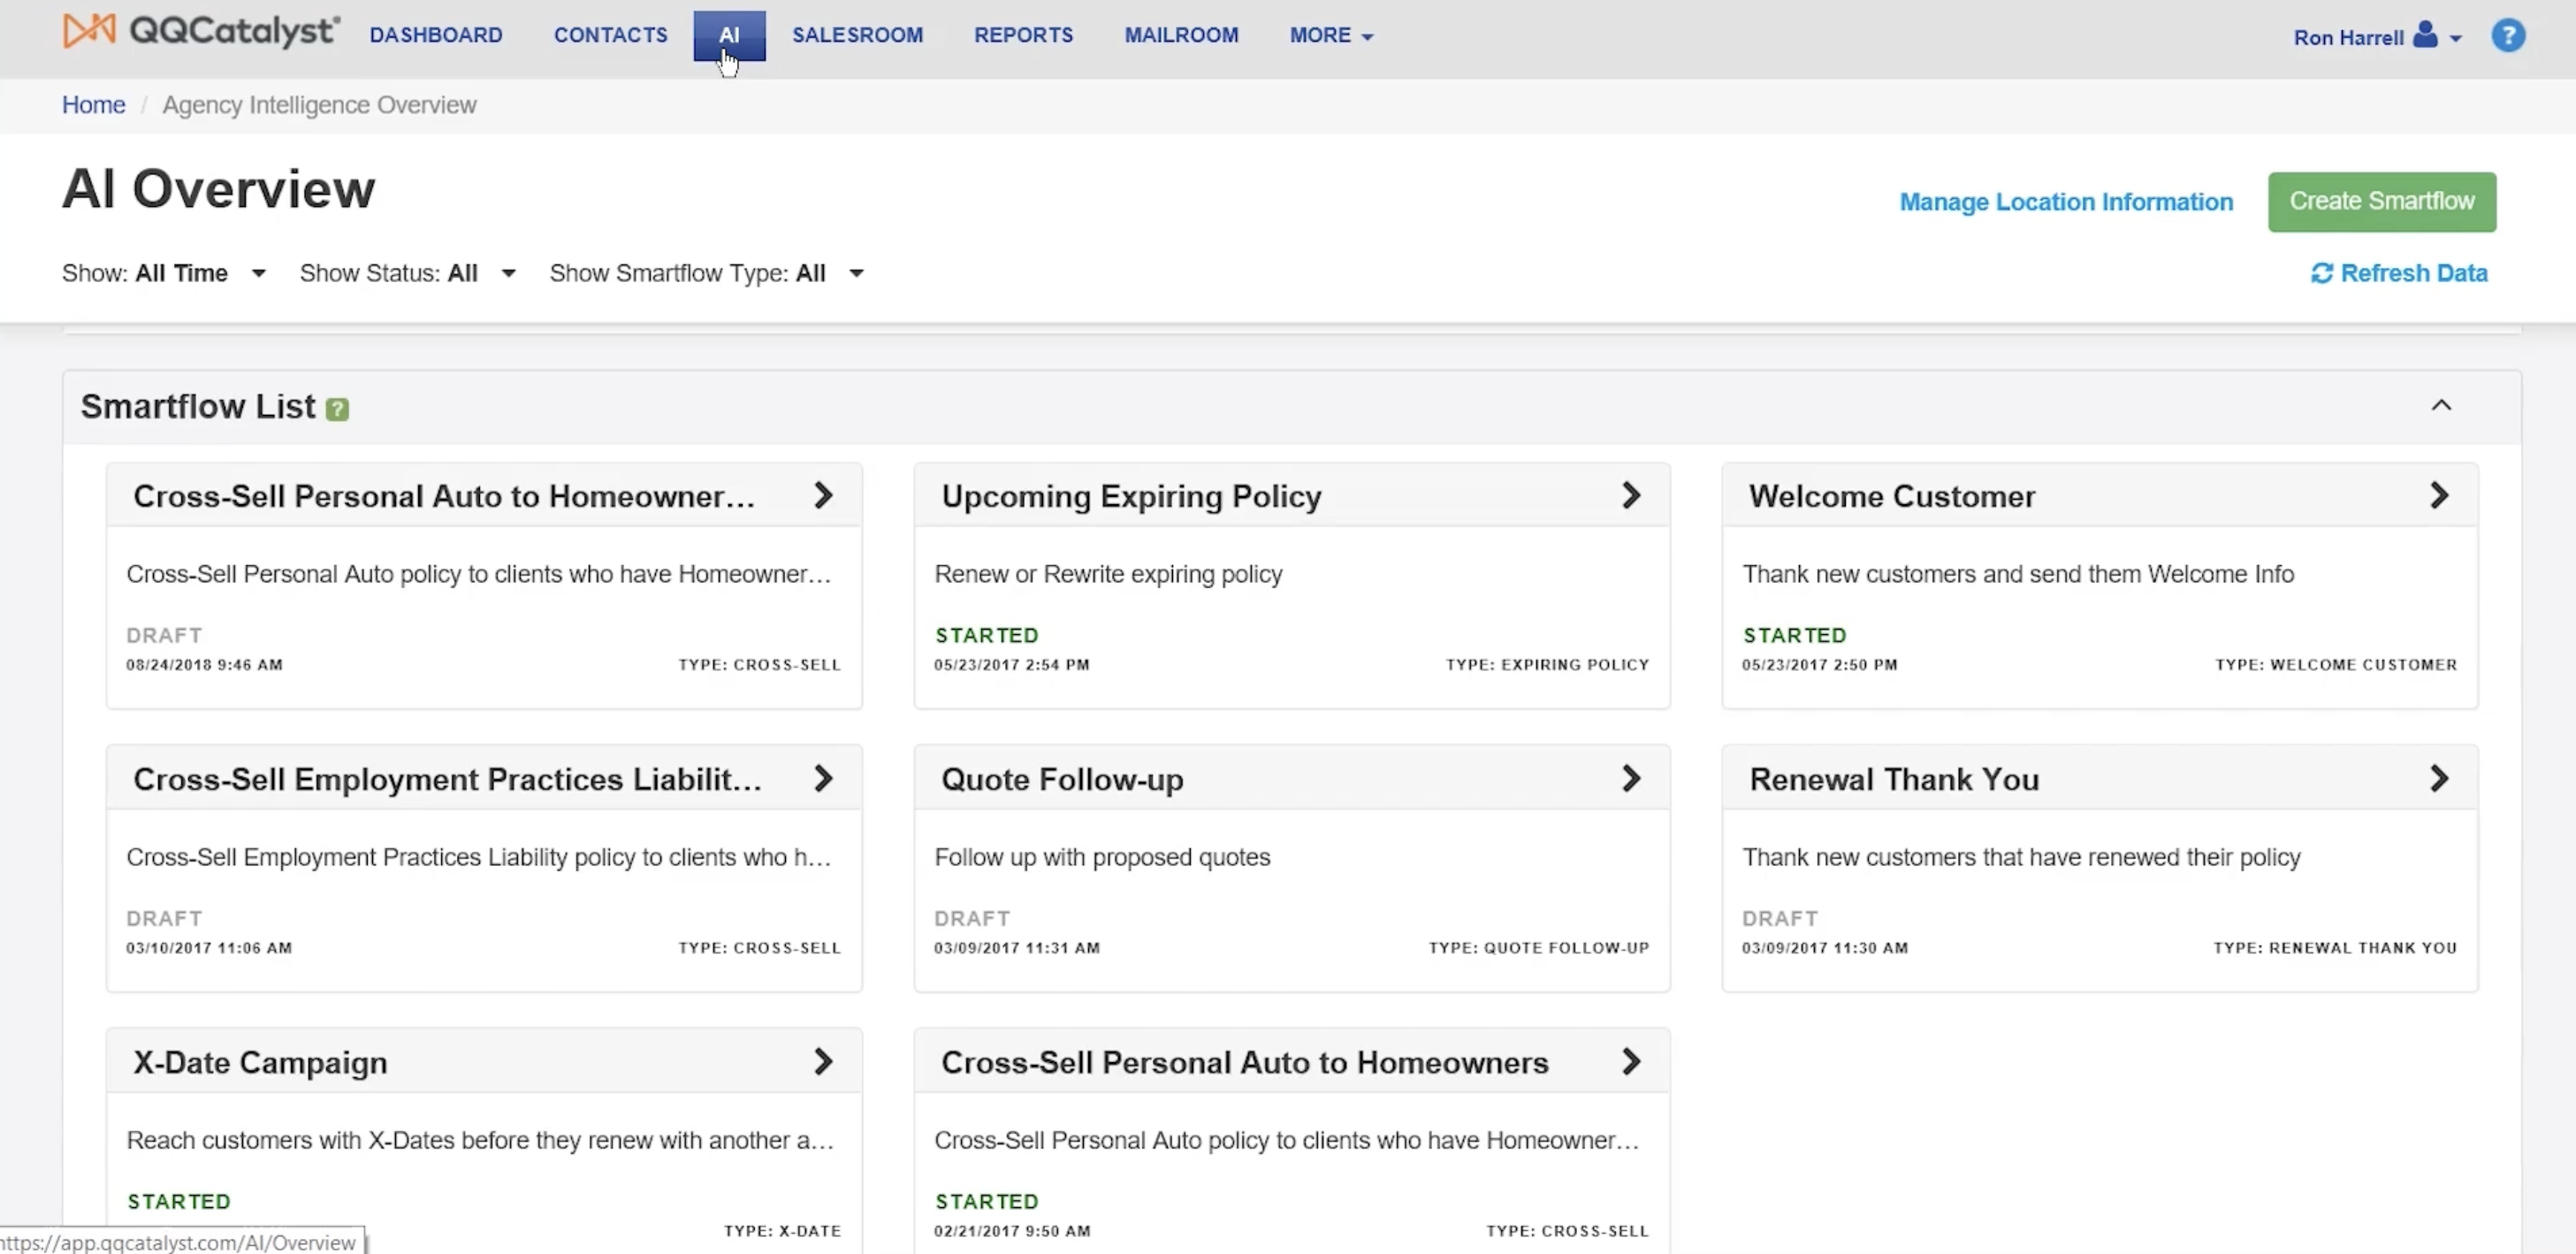
Task: Click the Renewal Thank You arrow icon
Action: click(x=2438, y=779)
